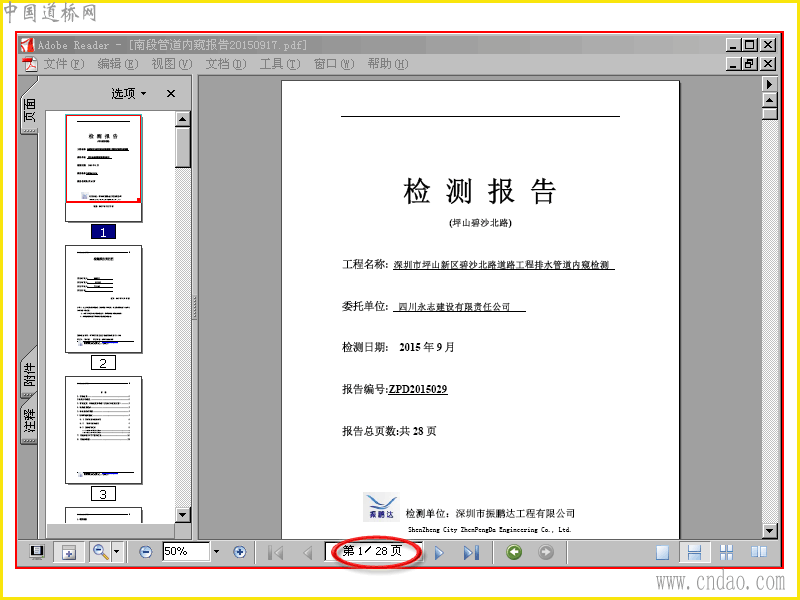Jump to last page icon

point(471,553)
